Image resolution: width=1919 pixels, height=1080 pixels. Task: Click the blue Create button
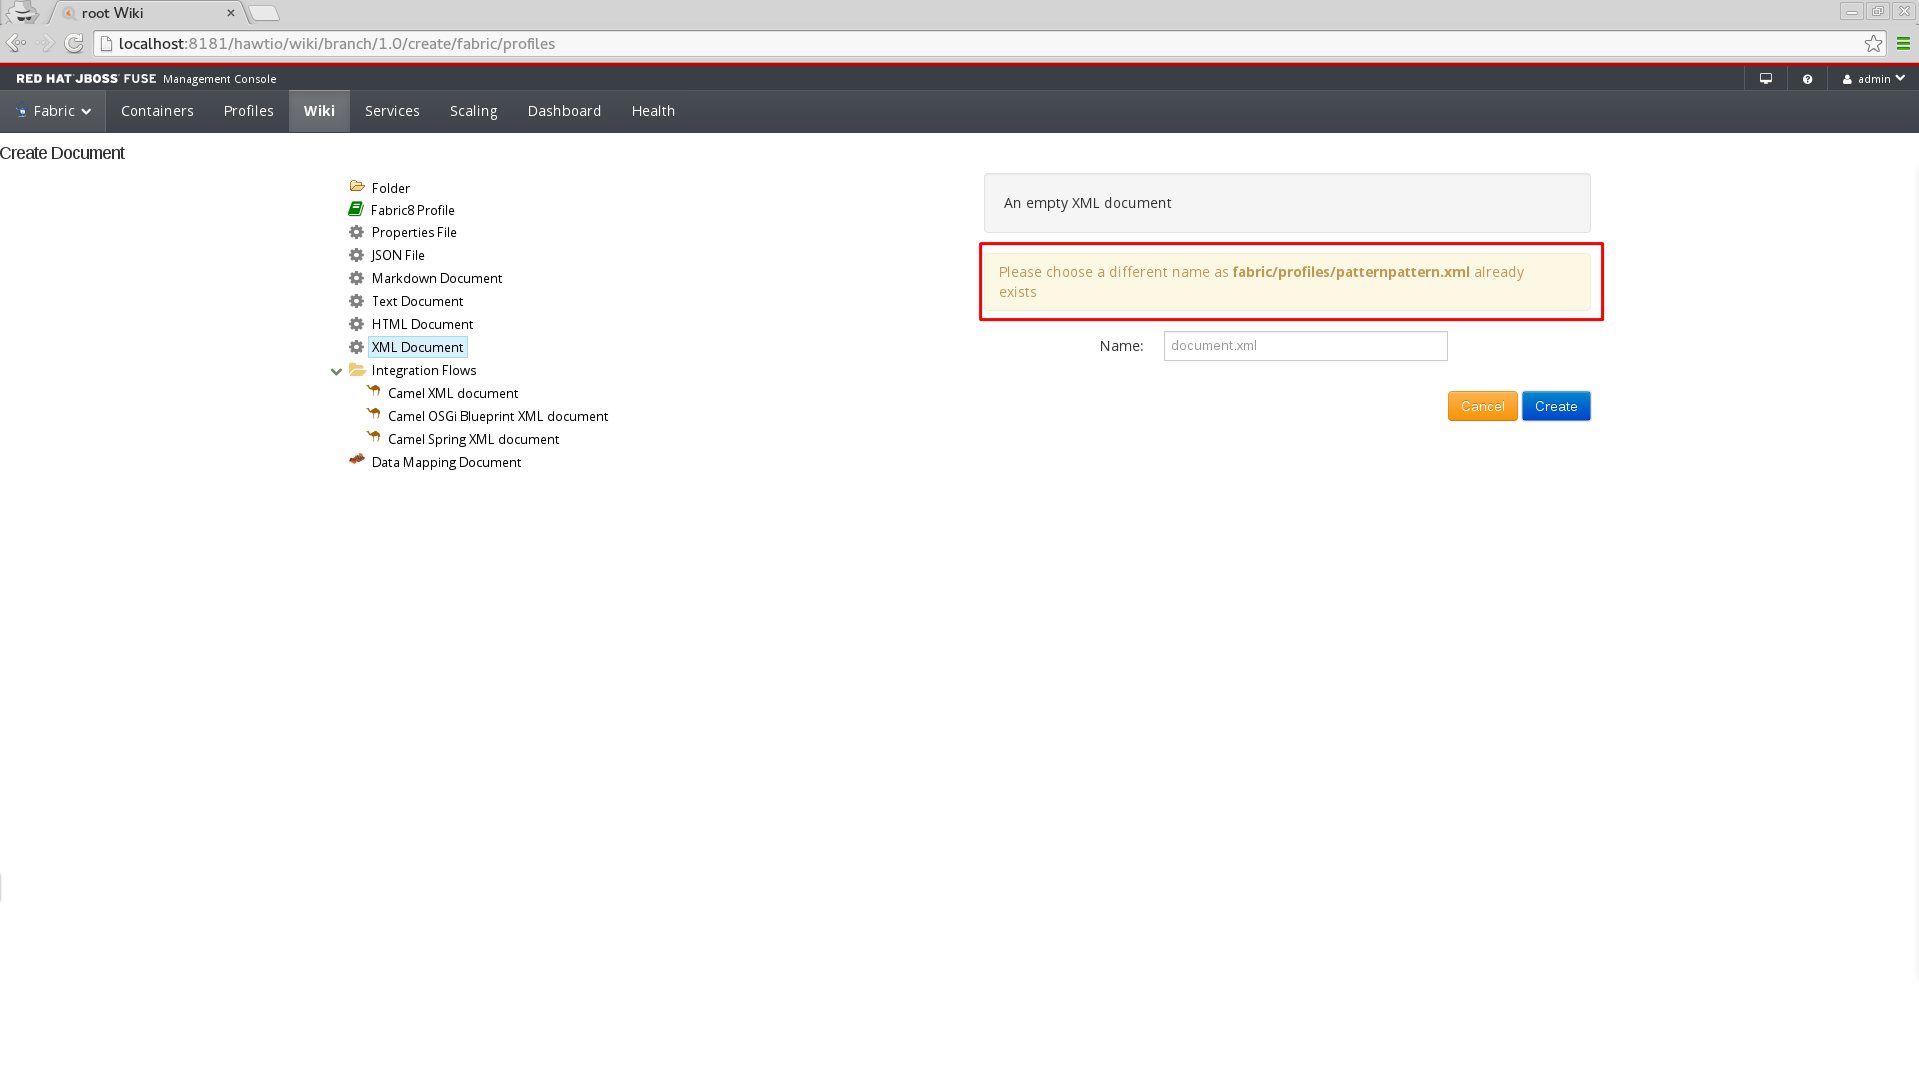tap(1556, 406)
